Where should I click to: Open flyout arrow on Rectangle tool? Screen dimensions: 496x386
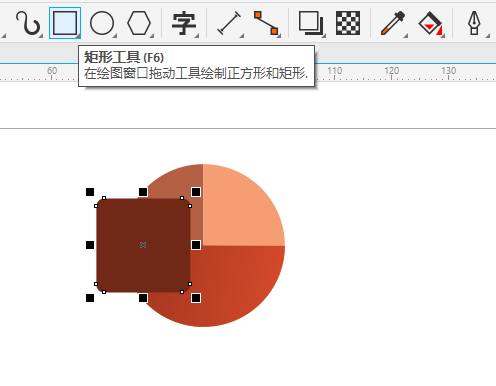click(x=78, y=35)
